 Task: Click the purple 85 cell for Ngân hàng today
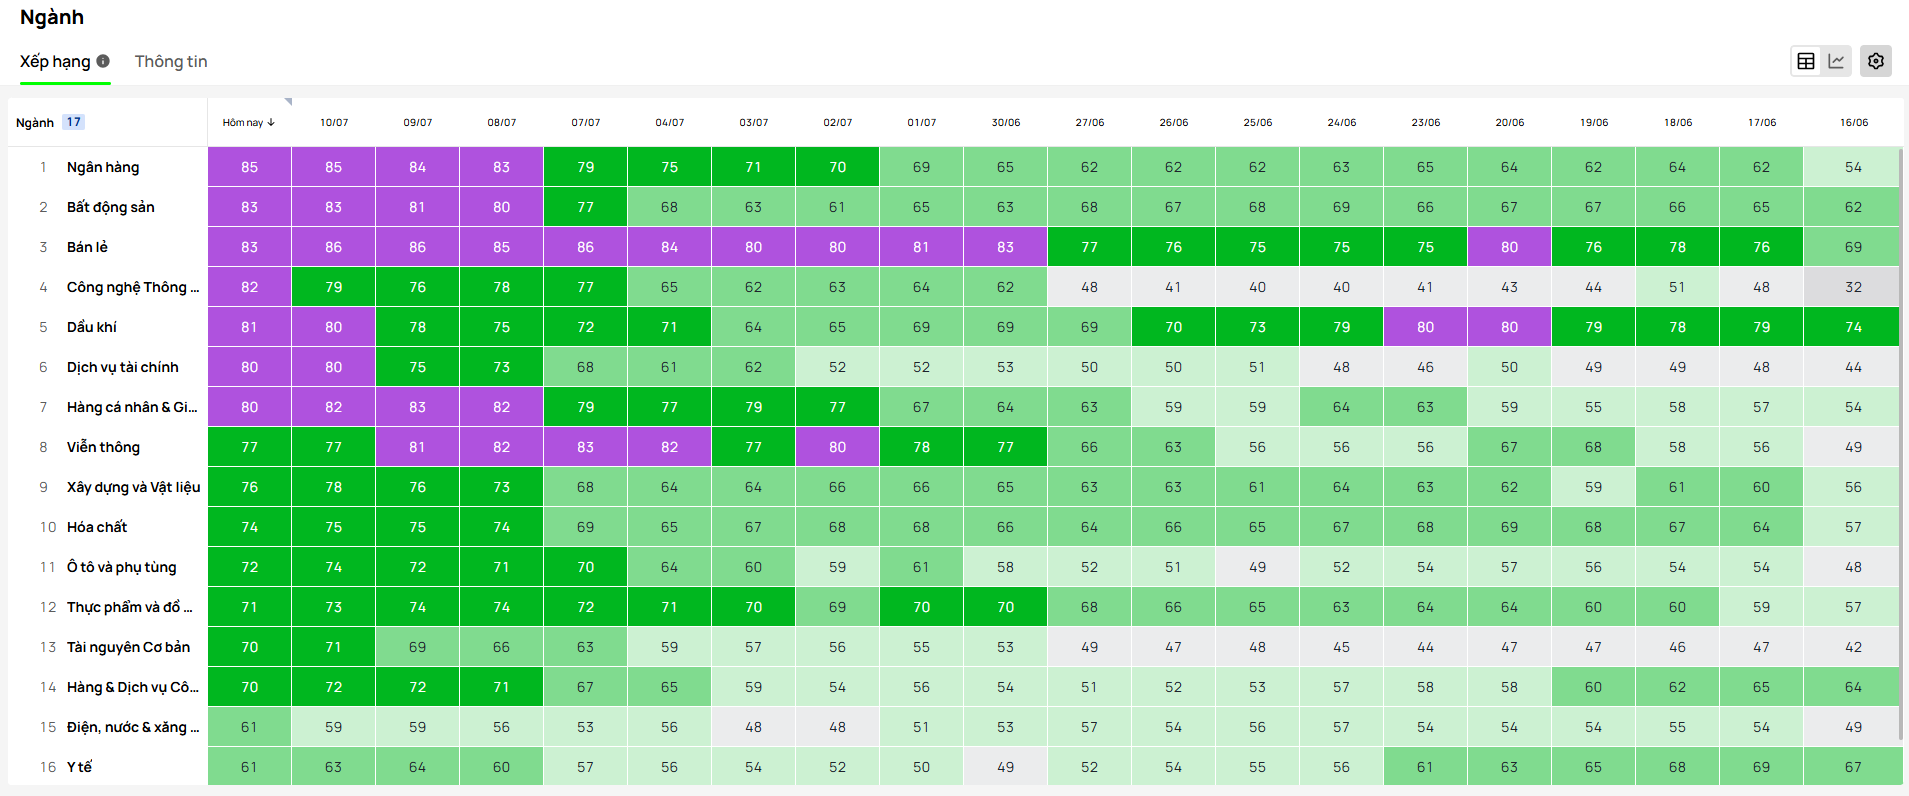pos(249,167)
